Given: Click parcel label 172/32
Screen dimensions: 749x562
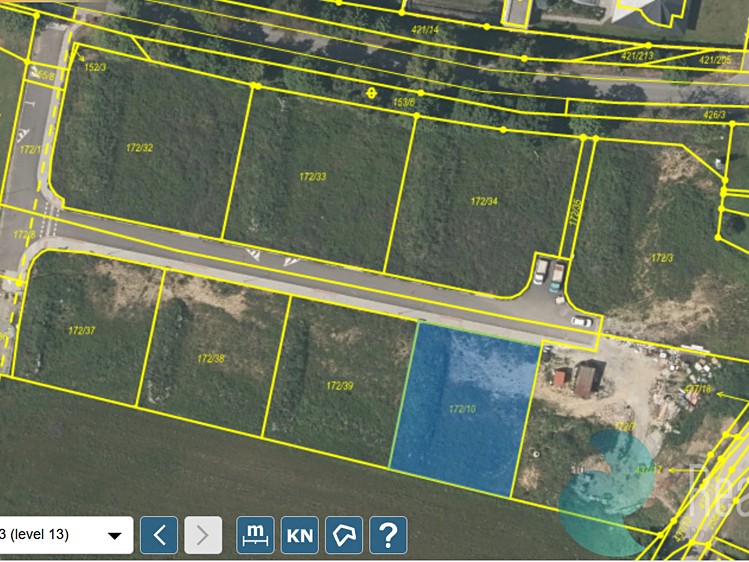Looking at the screenshot, I should click(x=139, y=148).
